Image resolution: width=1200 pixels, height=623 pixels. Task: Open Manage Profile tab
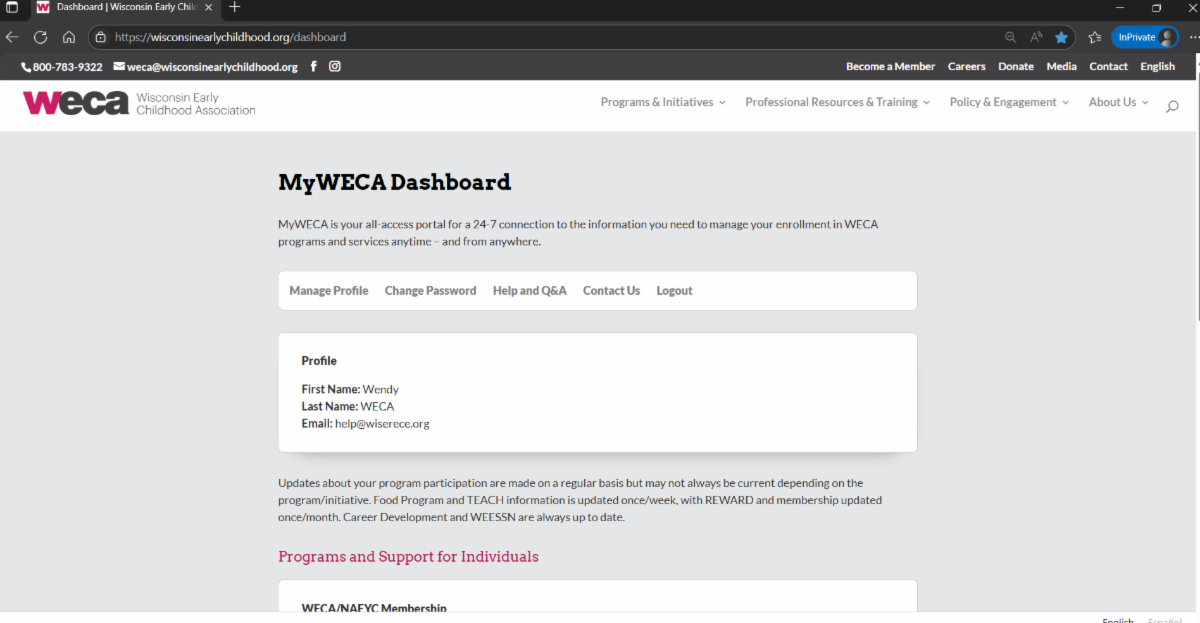(x=329, y=291)
